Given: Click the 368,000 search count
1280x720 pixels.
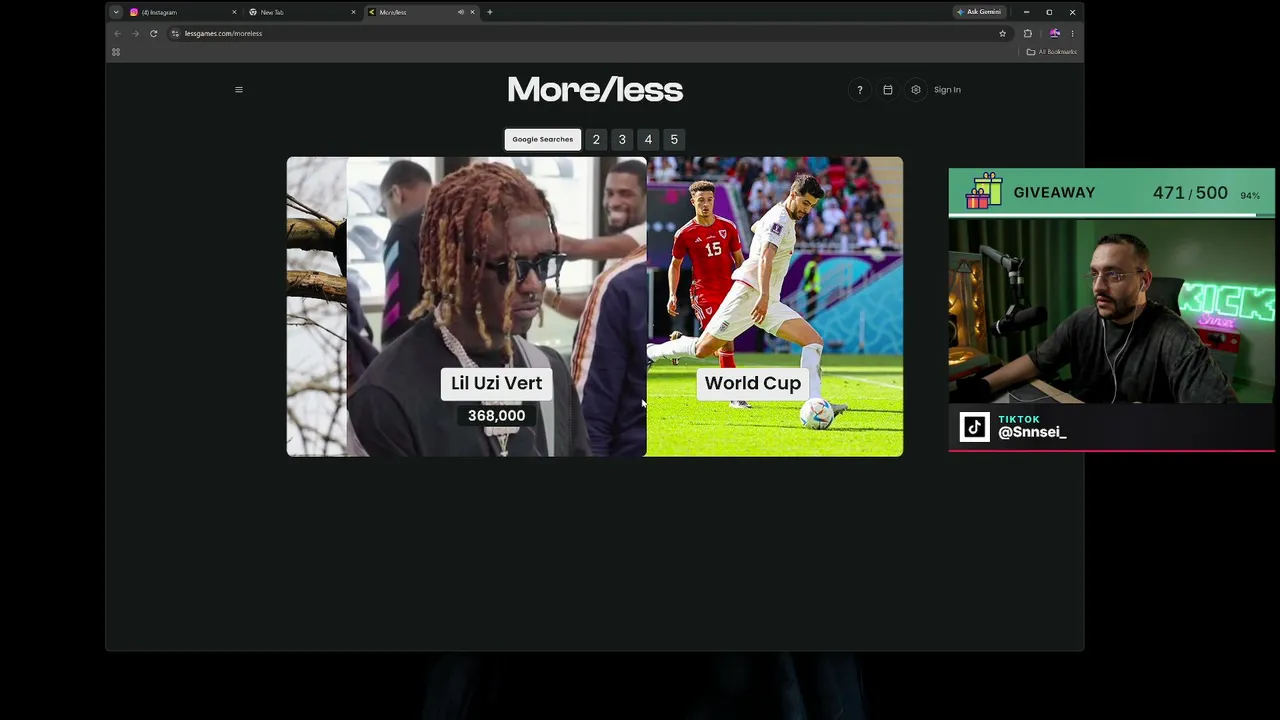Looking at the screenshot, I should tap(496, 416).
